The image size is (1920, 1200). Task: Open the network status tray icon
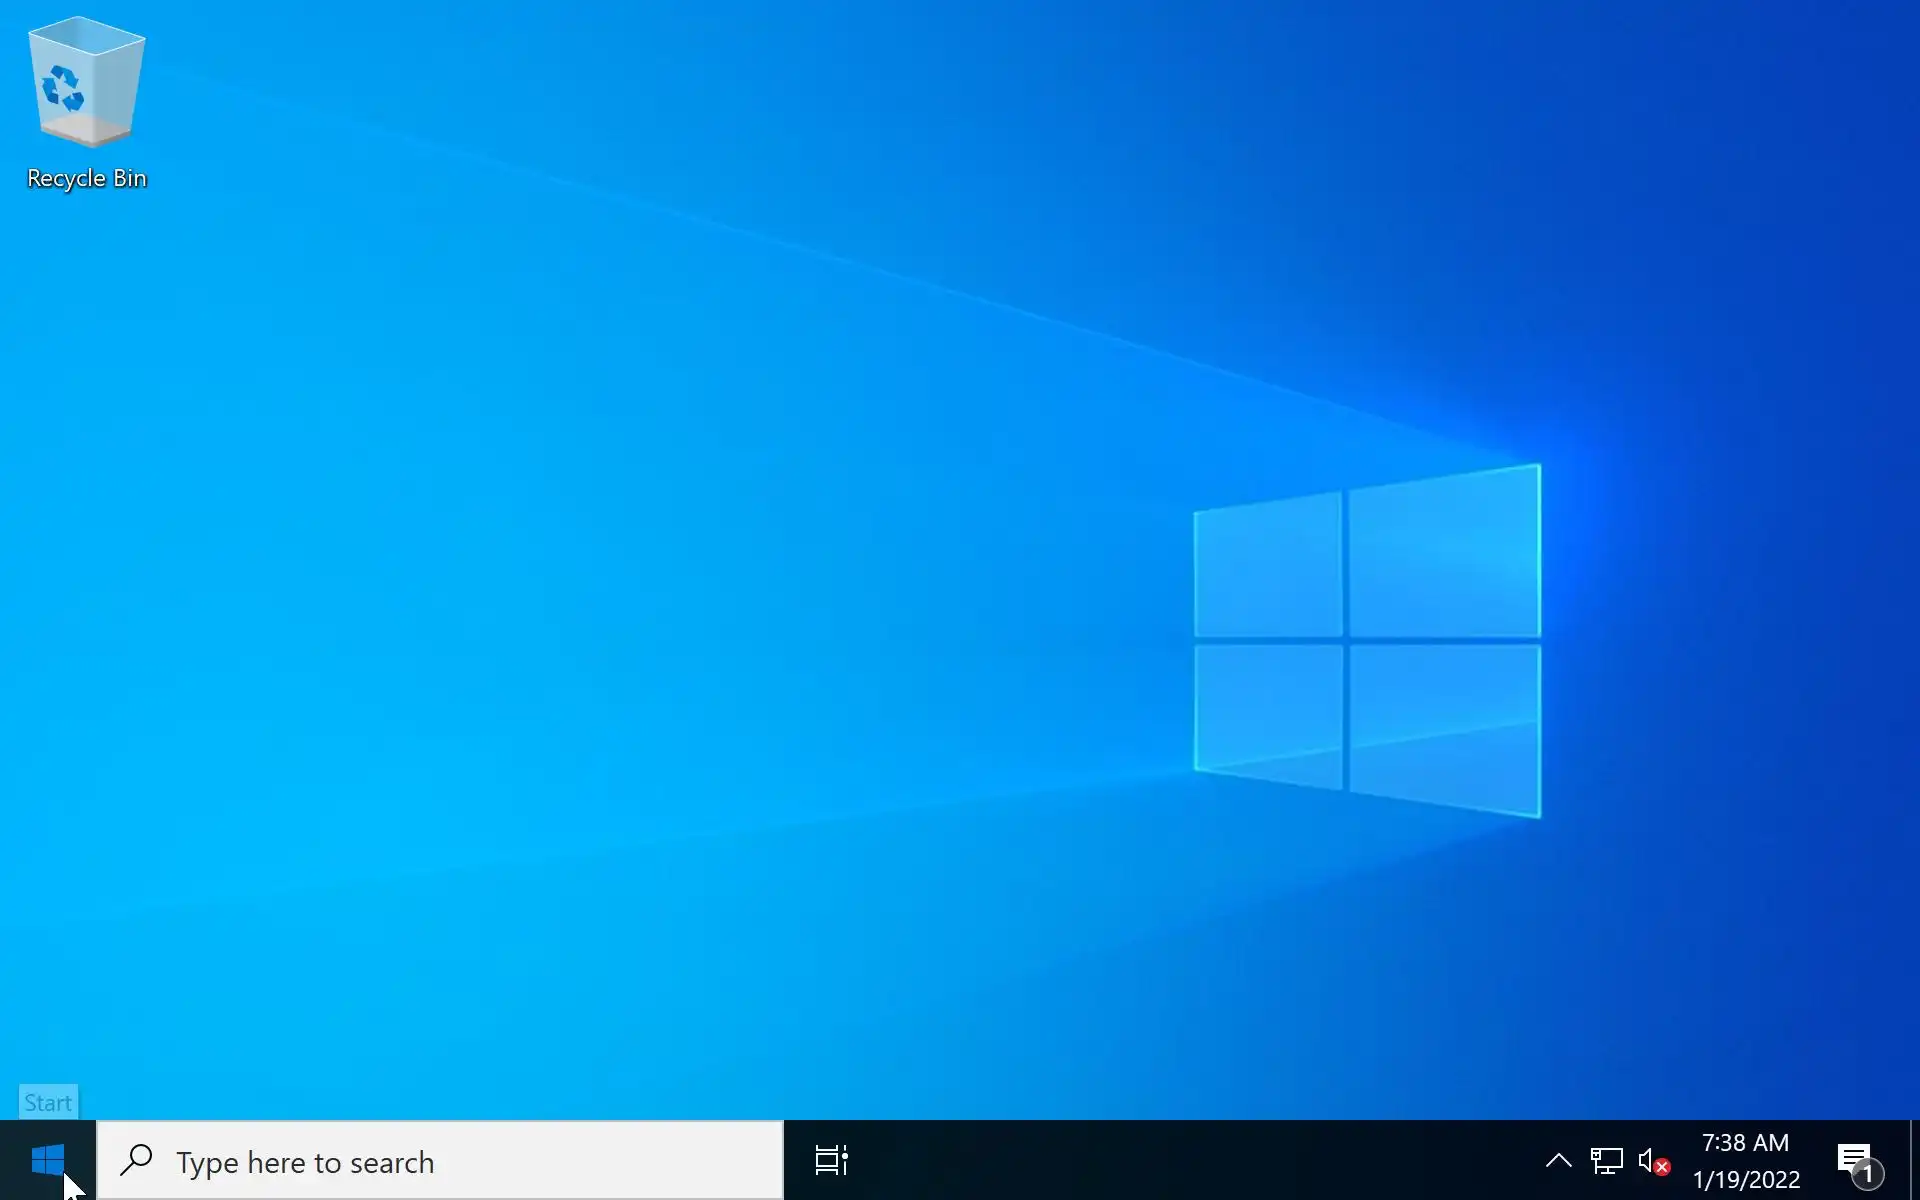click(x=1606, y=1161)
